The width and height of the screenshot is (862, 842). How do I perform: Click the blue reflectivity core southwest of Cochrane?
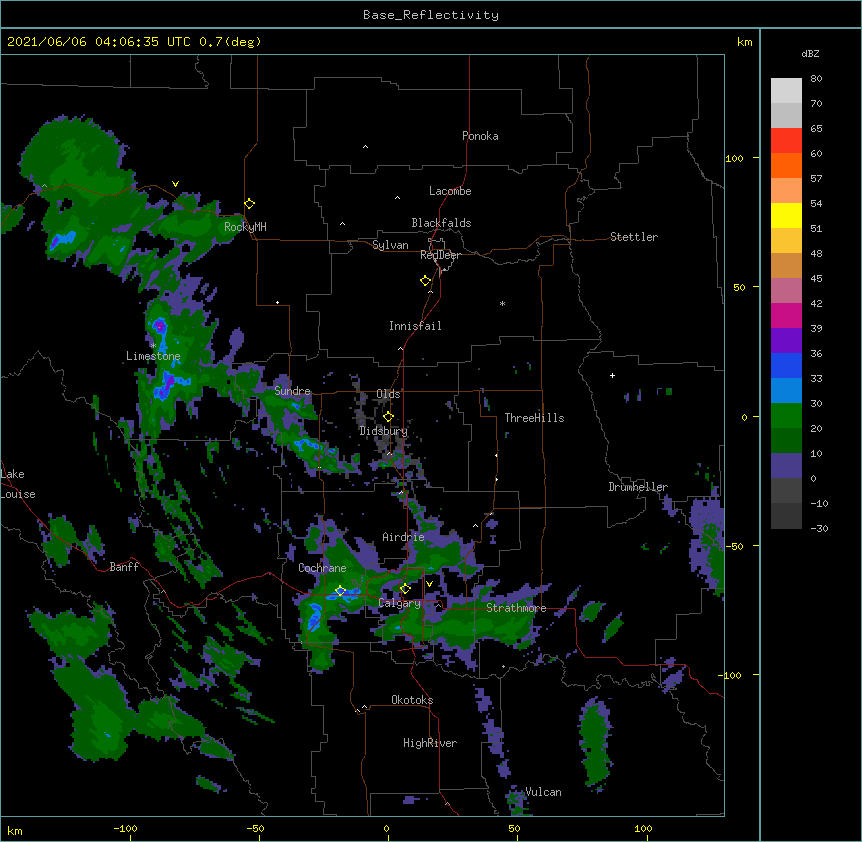315,616
